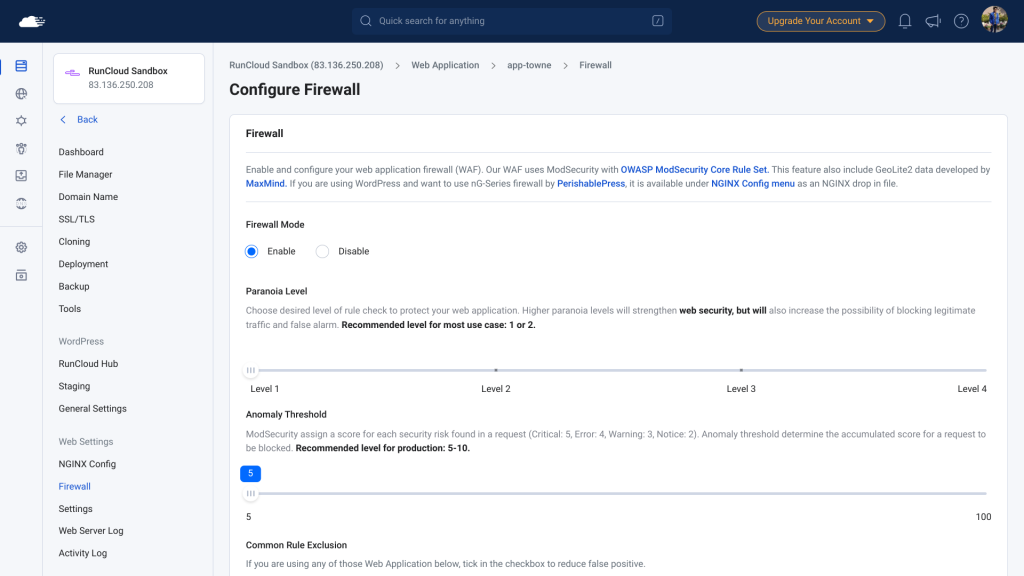Open Backup in the side menu

tap(74, 287)
